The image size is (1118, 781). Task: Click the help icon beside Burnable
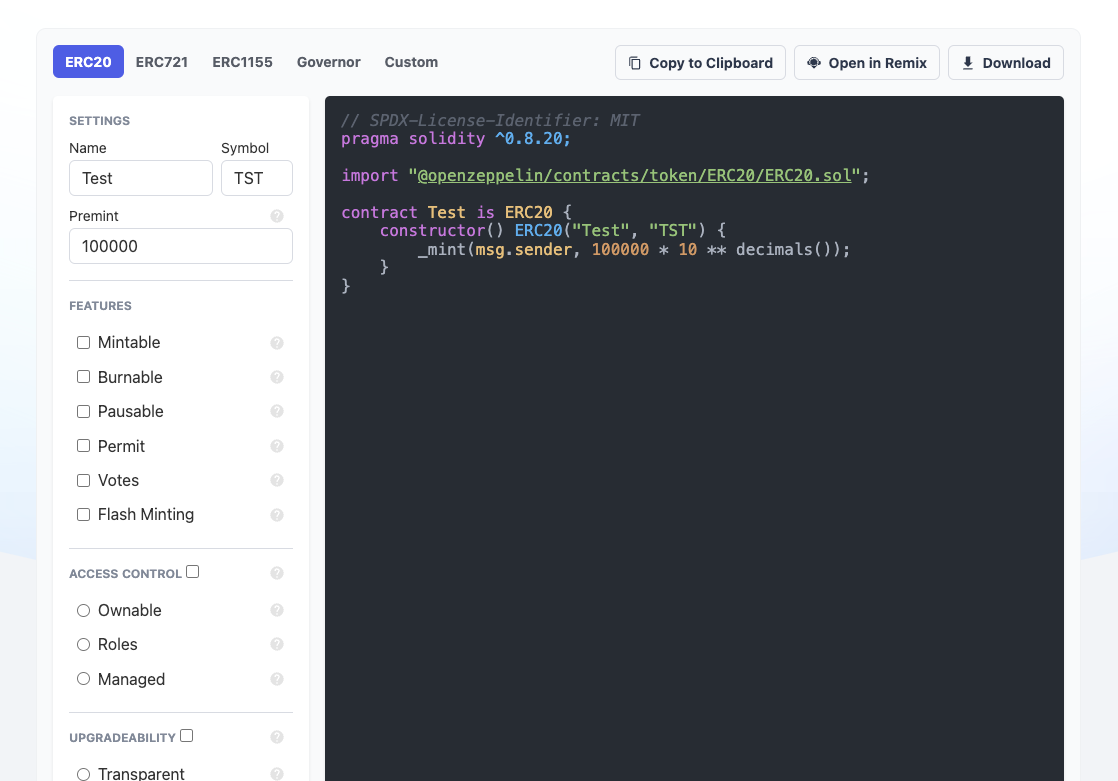[x=277, y=377]
